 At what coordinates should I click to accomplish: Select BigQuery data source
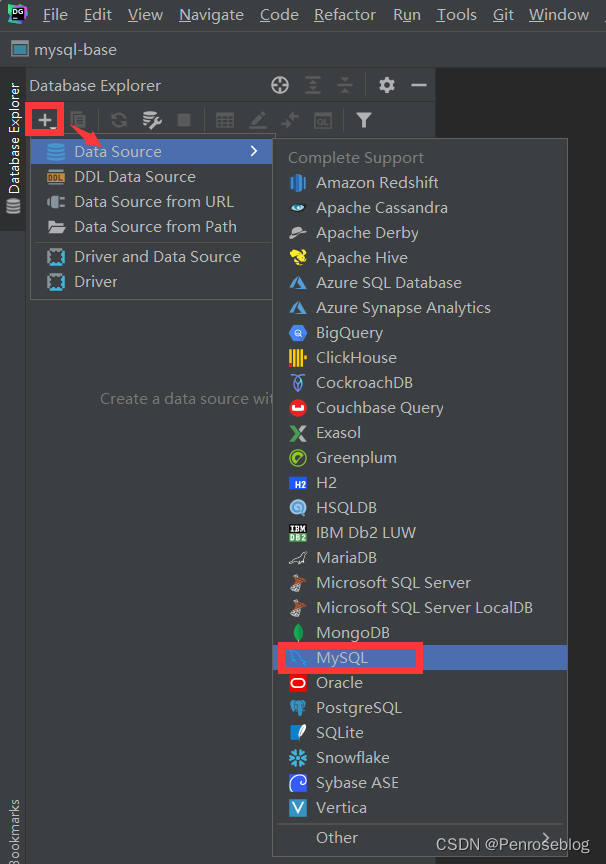[x=420, y=333]
